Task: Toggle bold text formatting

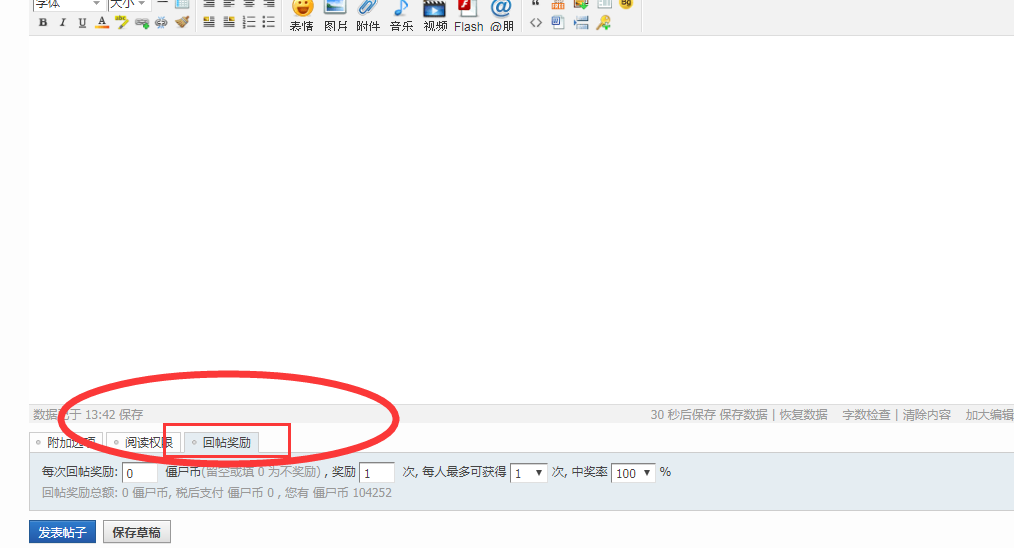Action: [x=43, y=22]
